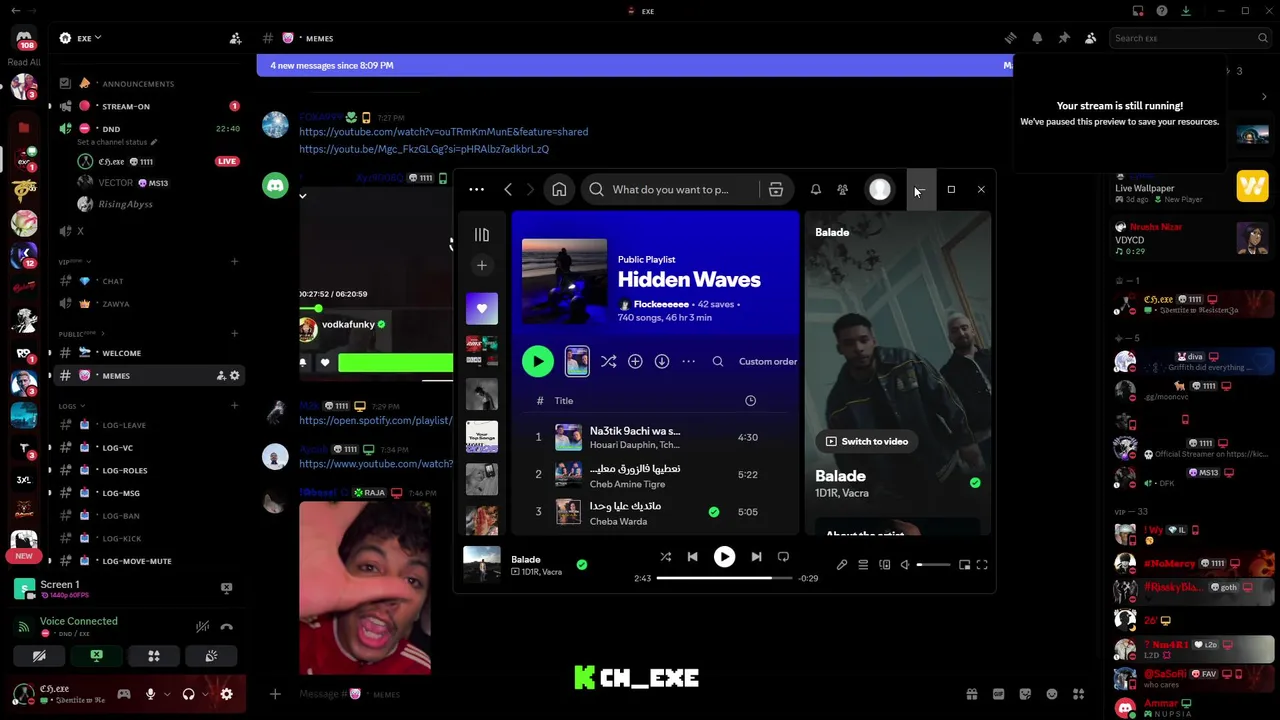Image resolution: width=1280 pixels, height=720 pixels.
Task: Toggle Discord camera on in voice panel
Action: (x=39, y=656)
